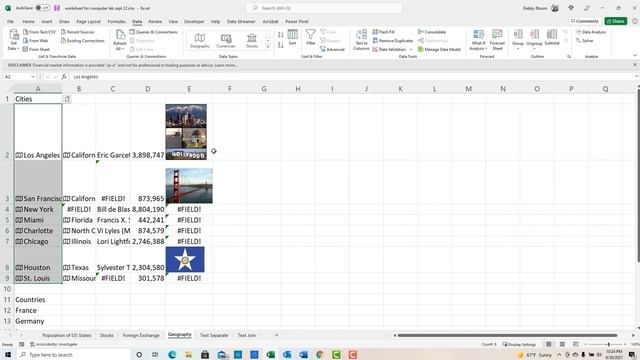This screenshot has width=640, height=360.
Task: Expand the Name Box dropdown
Action: 33,77
